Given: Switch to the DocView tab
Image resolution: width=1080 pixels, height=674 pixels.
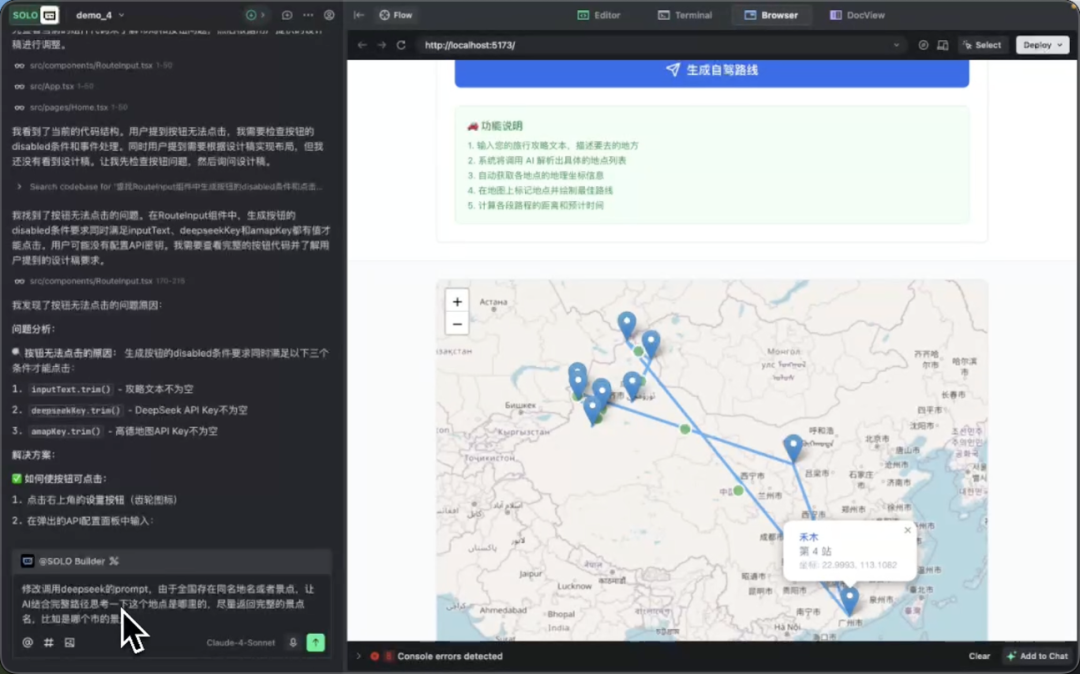Looking at the screenshot, I should click(856, 15).
